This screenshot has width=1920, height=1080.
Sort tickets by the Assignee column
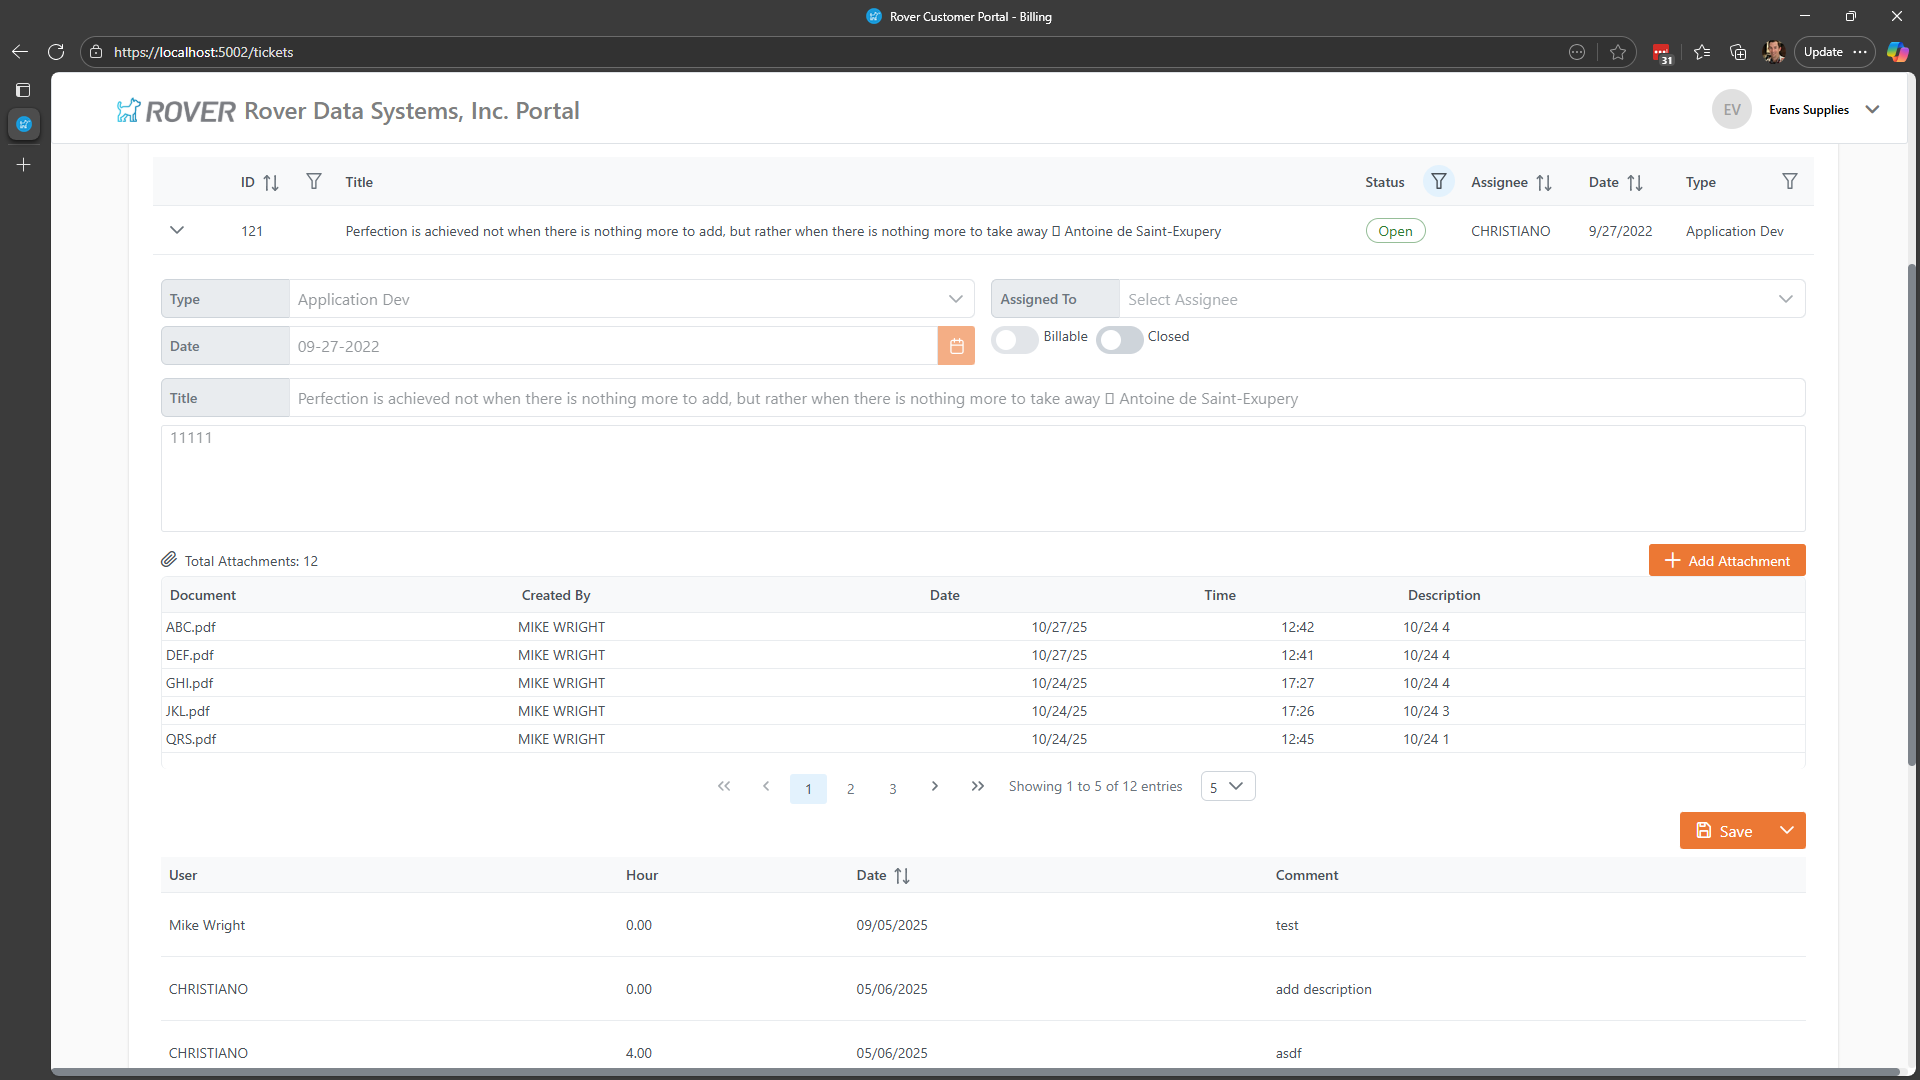click(1543, 183)
